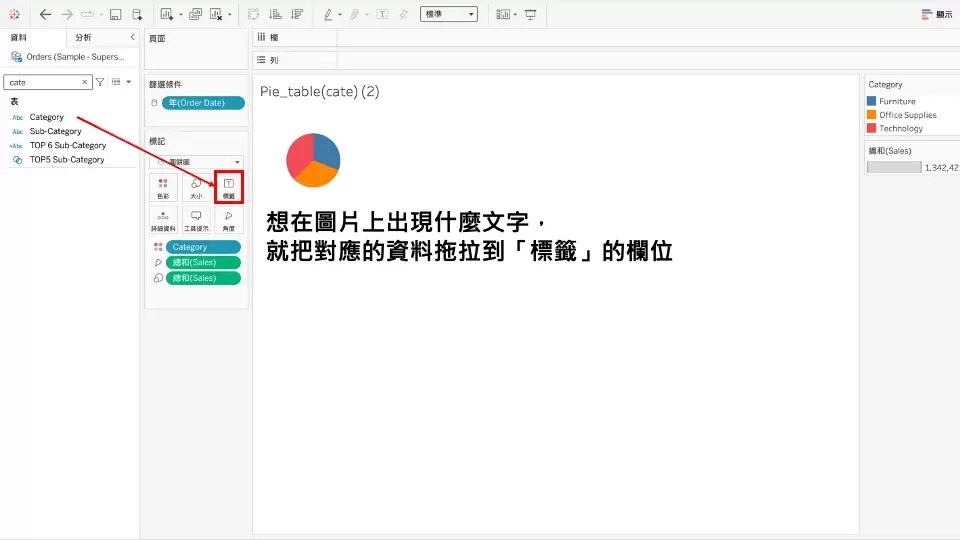Click the sheet title Pie_table(cate) (2)
Screen dimensions: 960x540
[320, 91]
